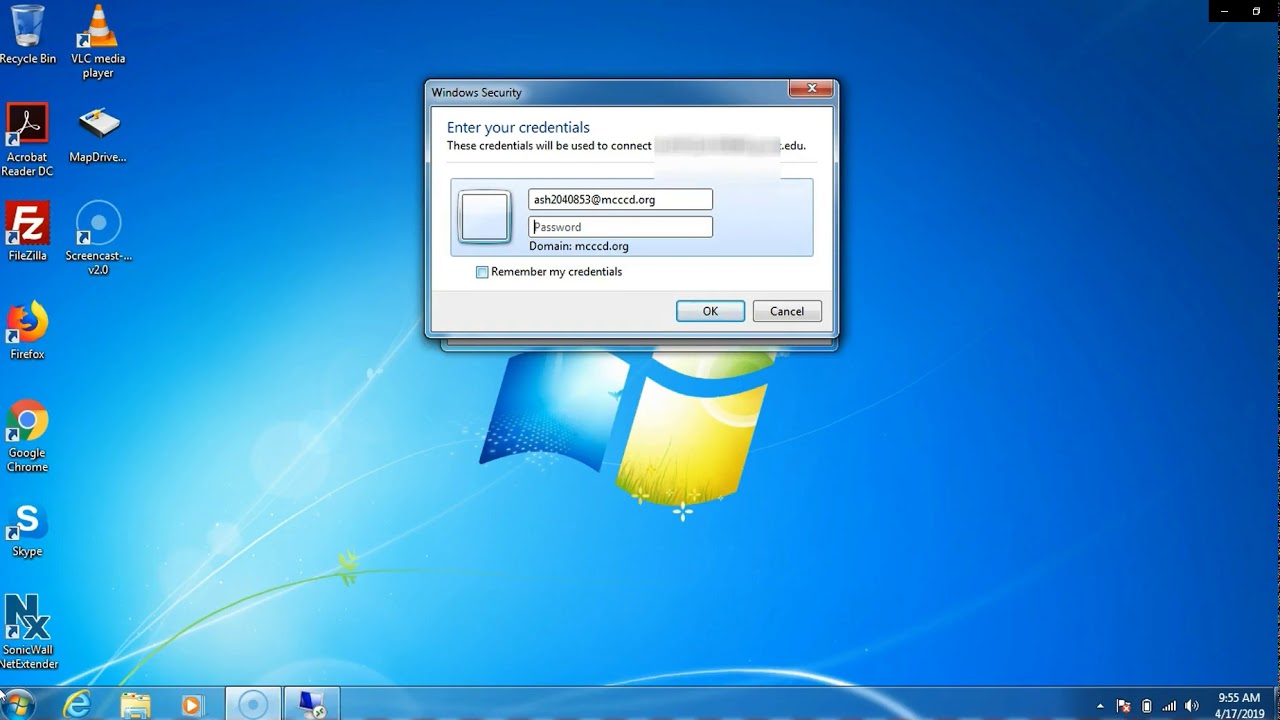Open the Skype desktop shortcut
This screenshot has height=720, width=1280.
point(27,530)
